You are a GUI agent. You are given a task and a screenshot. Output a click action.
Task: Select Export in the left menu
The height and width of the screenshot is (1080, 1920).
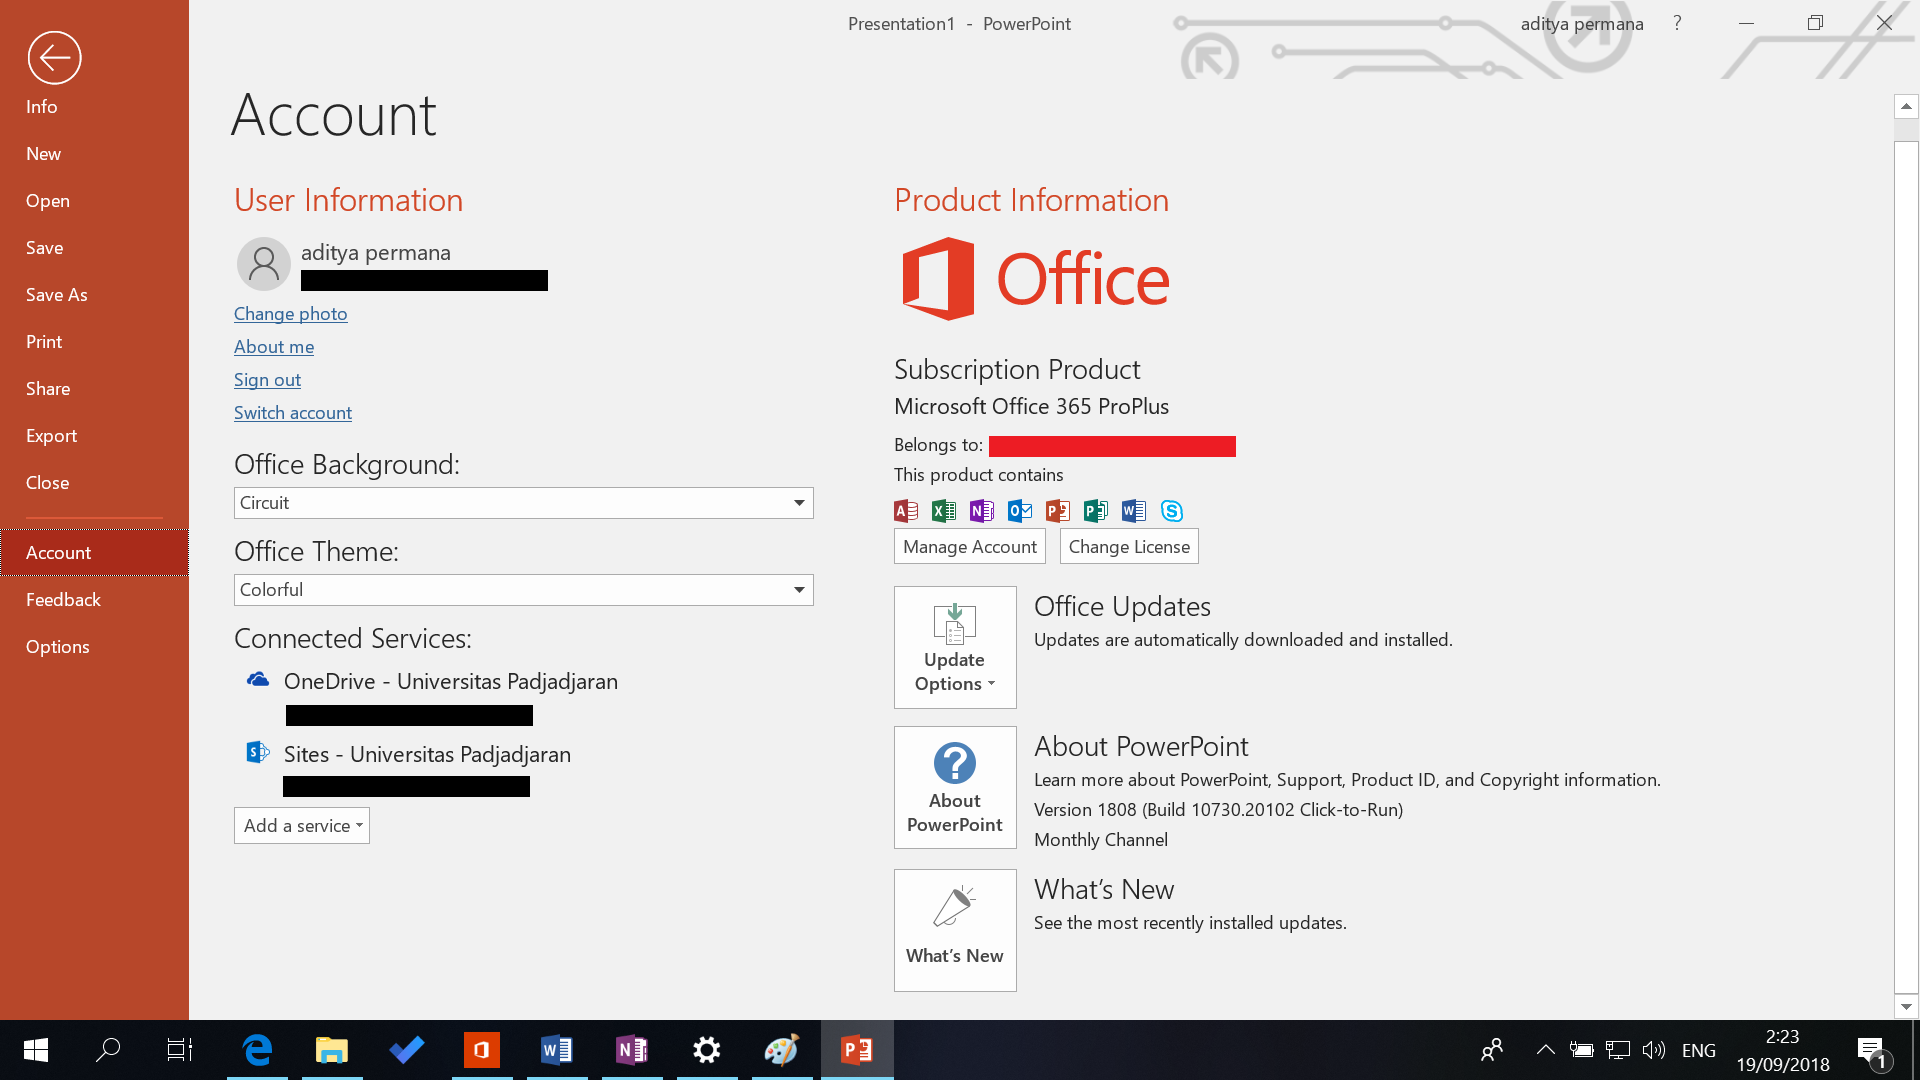click(x=51, y=436)
